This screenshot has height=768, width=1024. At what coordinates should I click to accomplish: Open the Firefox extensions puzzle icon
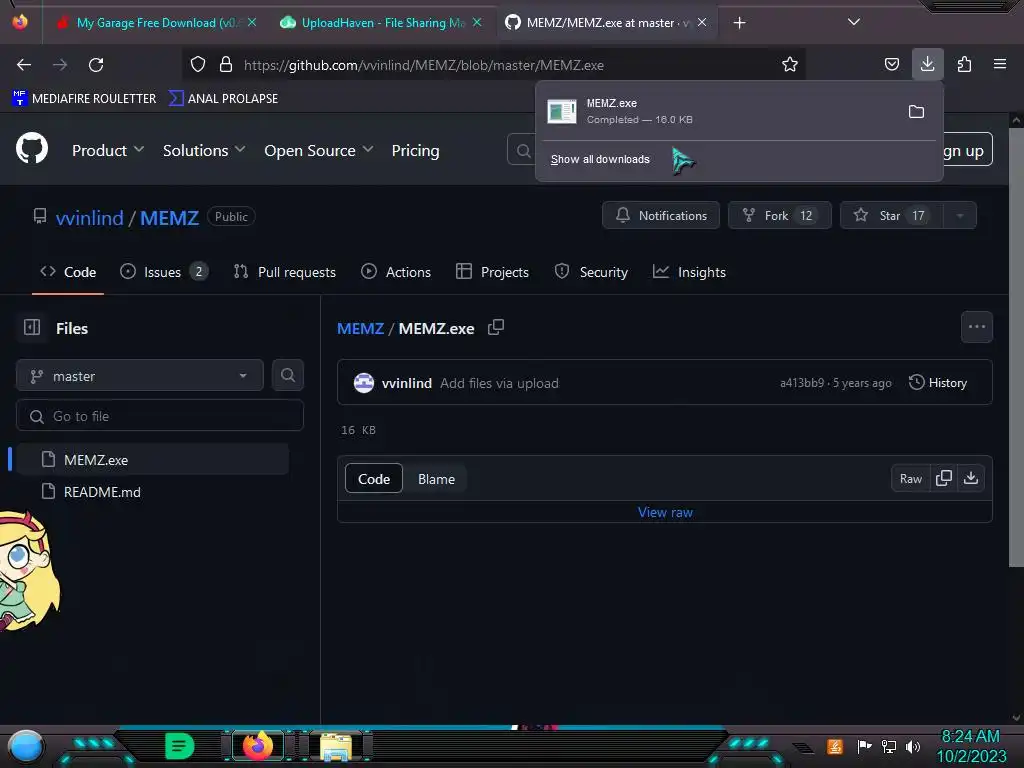click(x=964, y=64)
